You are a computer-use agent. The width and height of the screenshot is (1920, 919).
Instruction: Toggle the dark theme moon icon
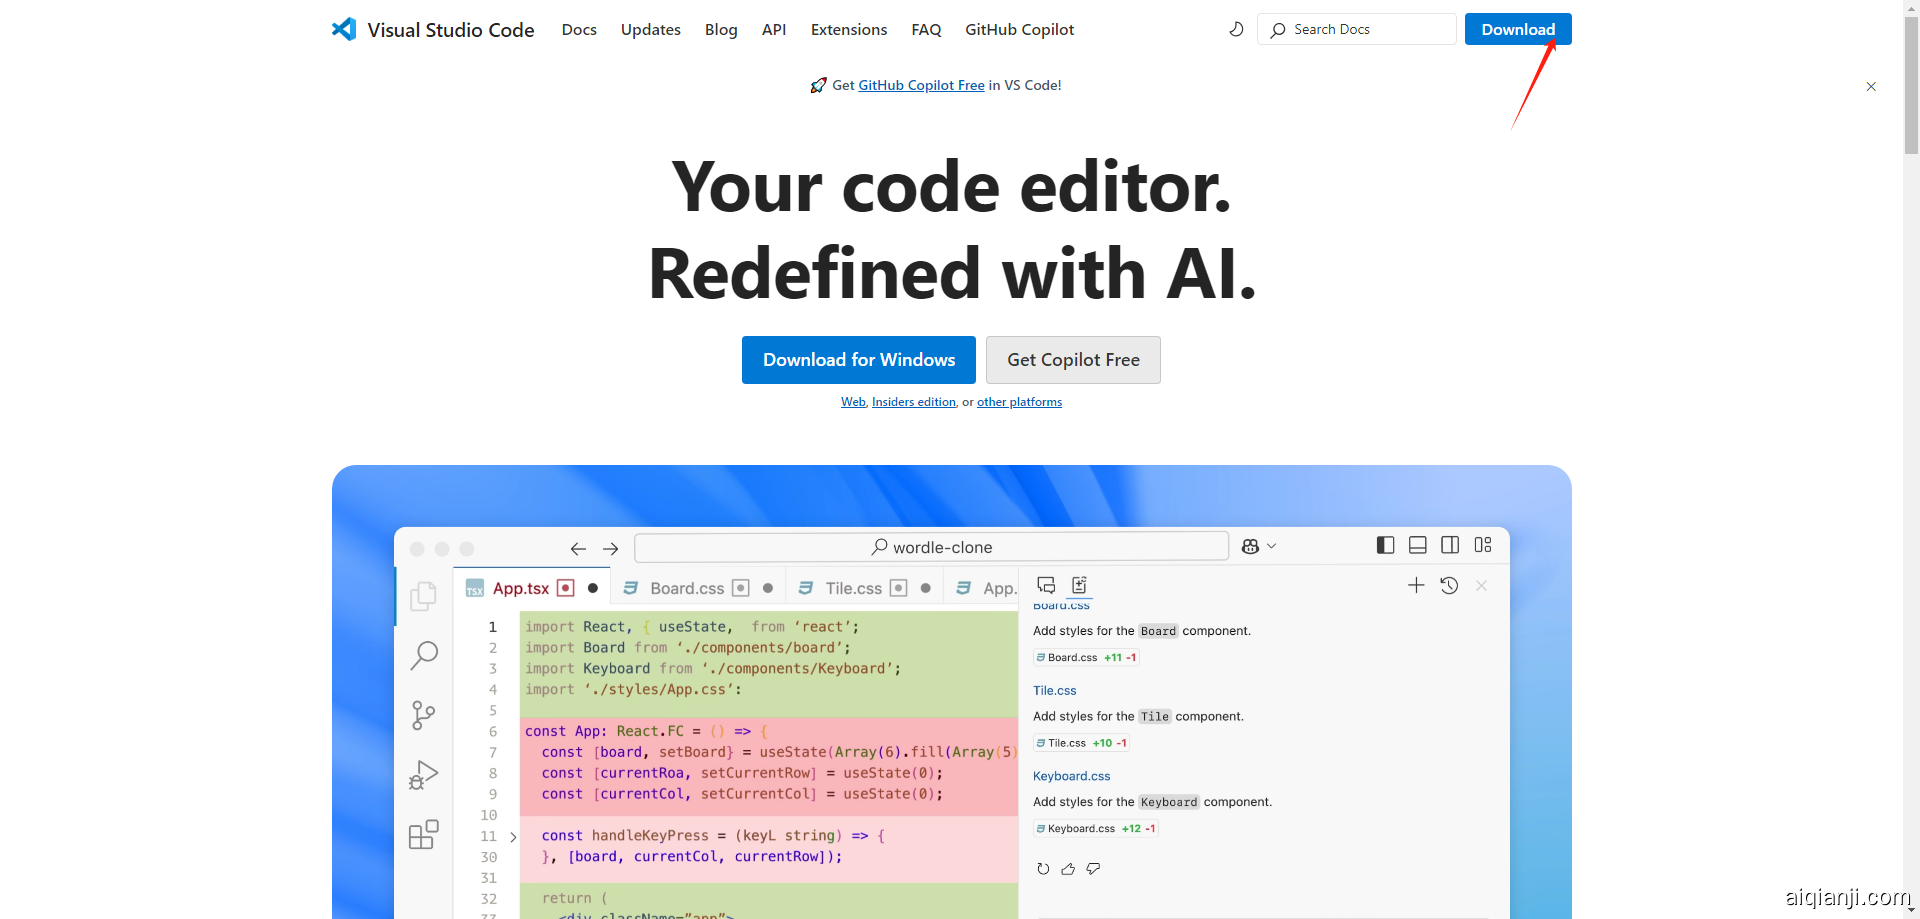coord(1236,29)
